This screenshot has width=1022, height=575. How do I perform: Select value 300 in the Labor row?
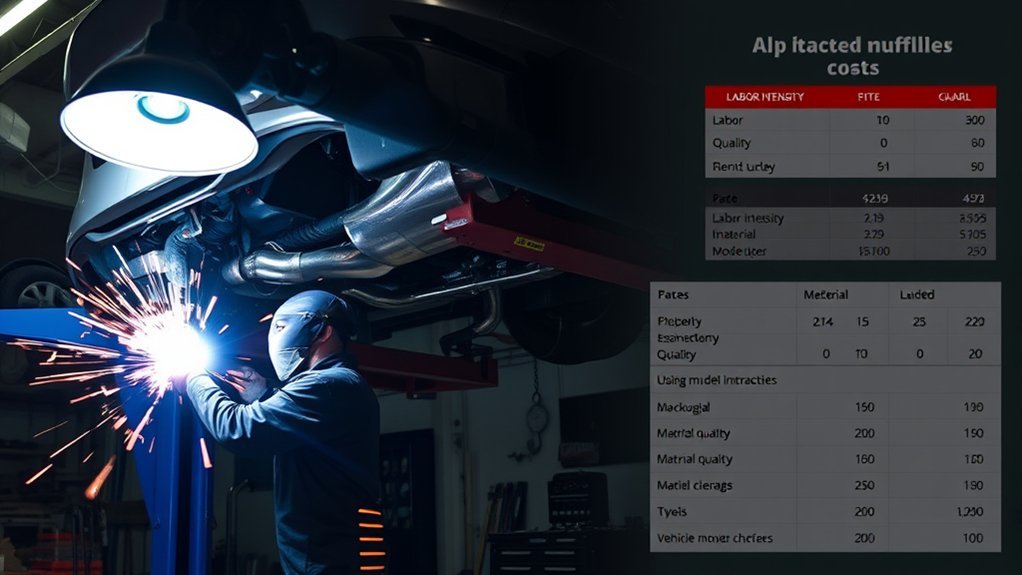tap(974, 121)
